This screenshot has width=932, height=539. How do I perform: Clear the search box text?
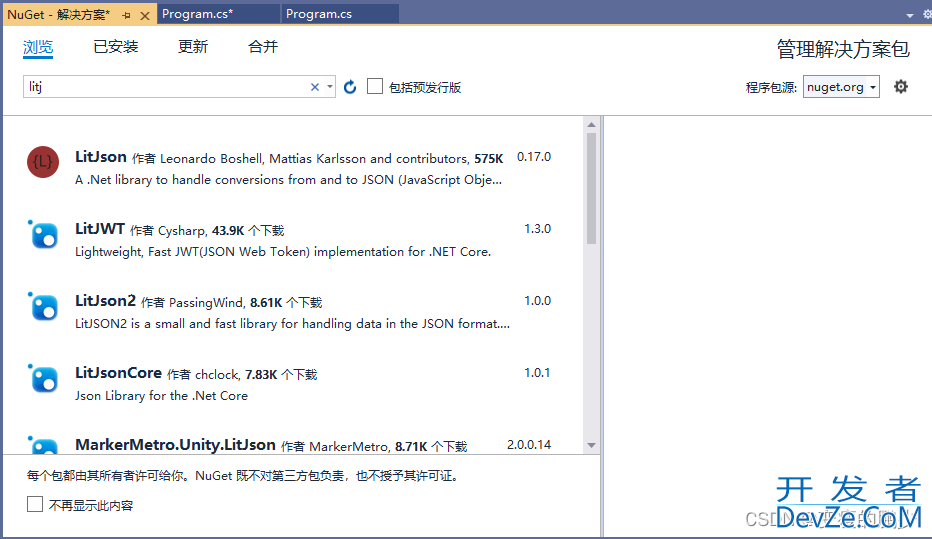315,87
